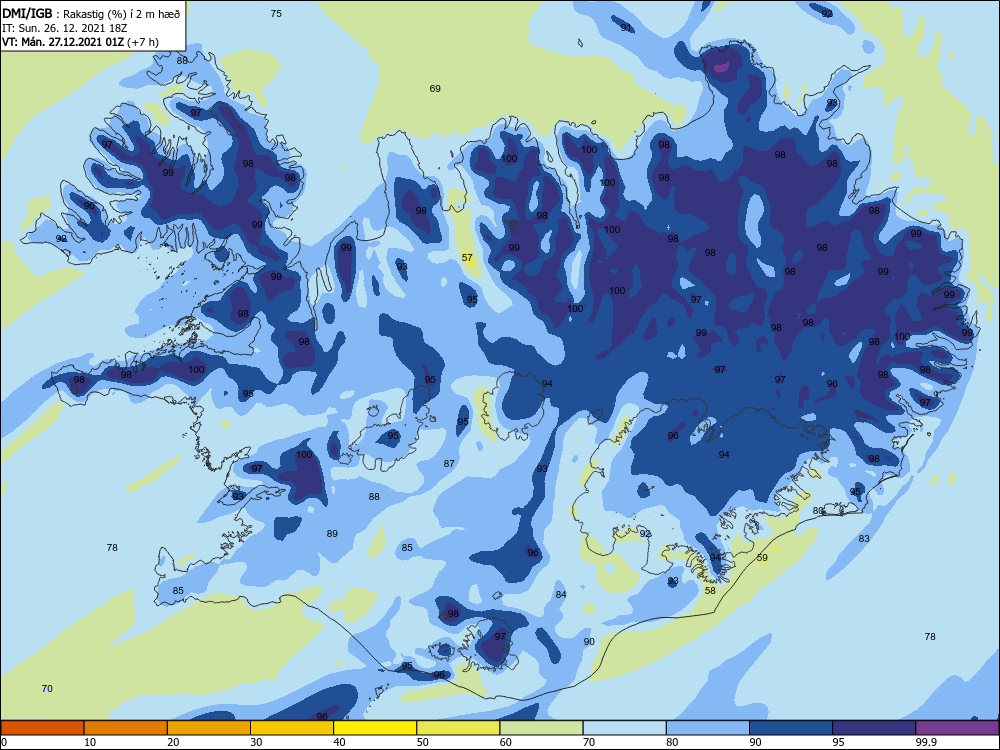The width and height of the screenshot is (1000, 750).
Task: Click the map humidity value '75'
Action: [276, 13]
